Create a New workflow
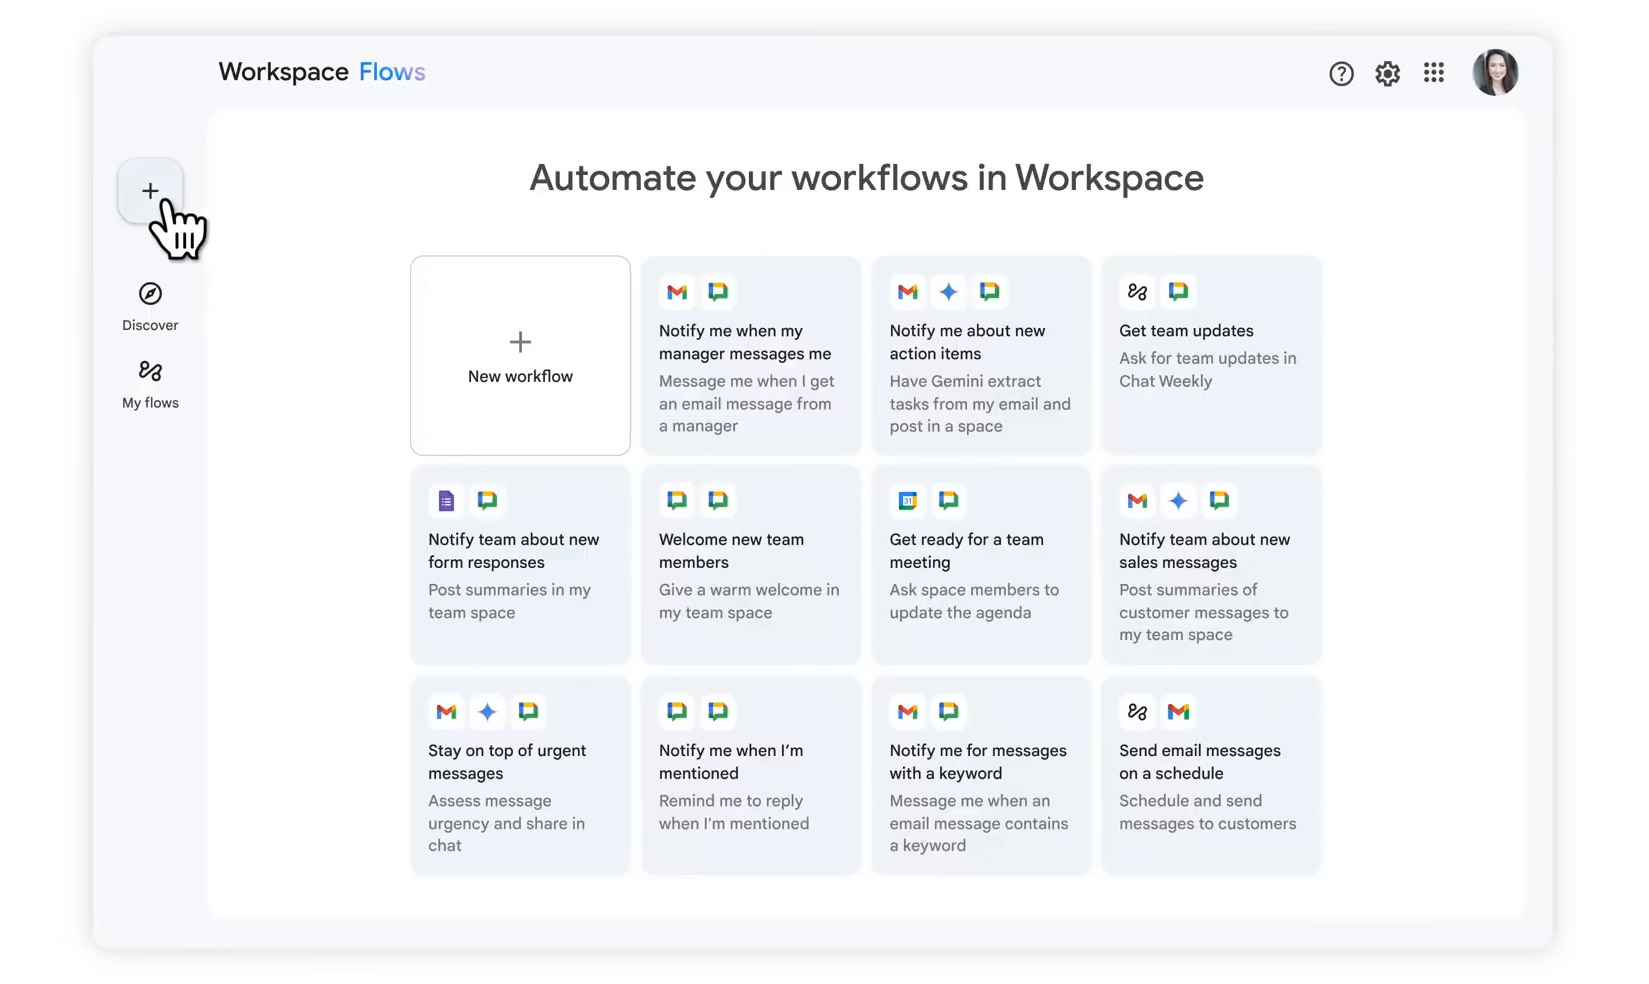The image size is (1649, 984). pos(519,356)
